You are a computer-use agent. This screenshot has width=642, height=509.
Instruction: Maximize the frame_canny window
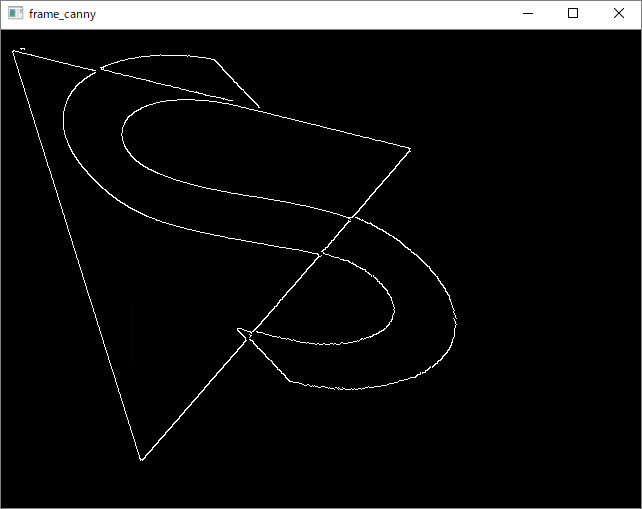573,14
